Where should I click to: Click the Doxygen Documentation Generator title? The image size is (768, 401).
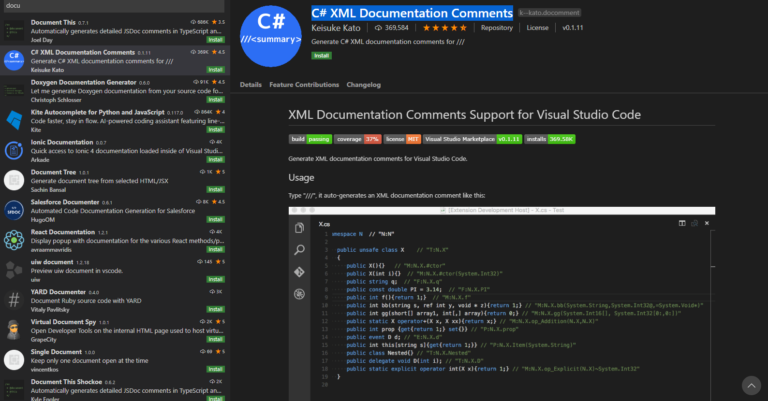pos(83,82)
